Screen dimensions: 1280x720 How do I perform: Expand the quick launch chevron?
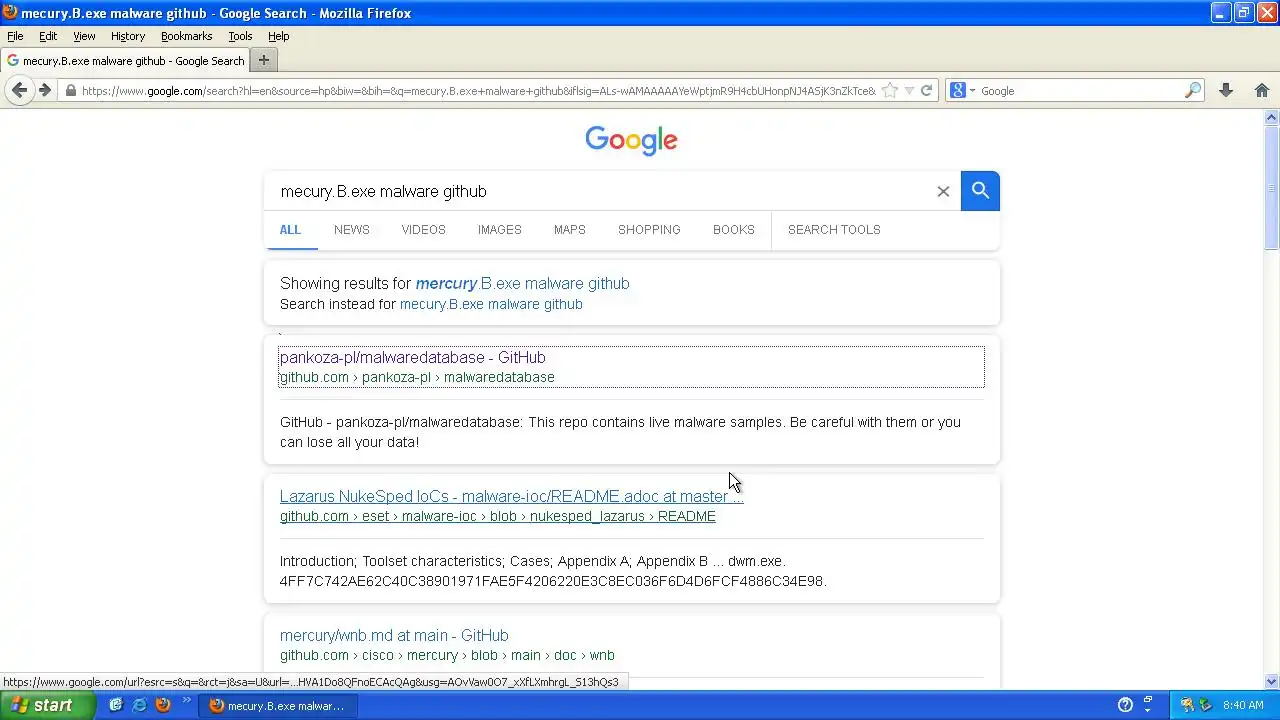[186, 701]
